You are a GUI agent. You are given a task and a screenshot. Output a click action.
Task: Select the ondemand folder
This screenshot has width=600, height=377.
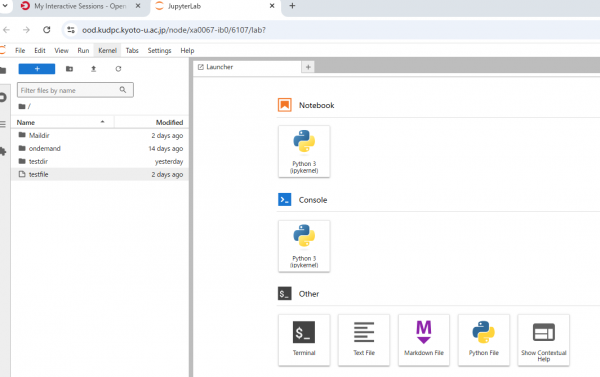coord(100,149)
